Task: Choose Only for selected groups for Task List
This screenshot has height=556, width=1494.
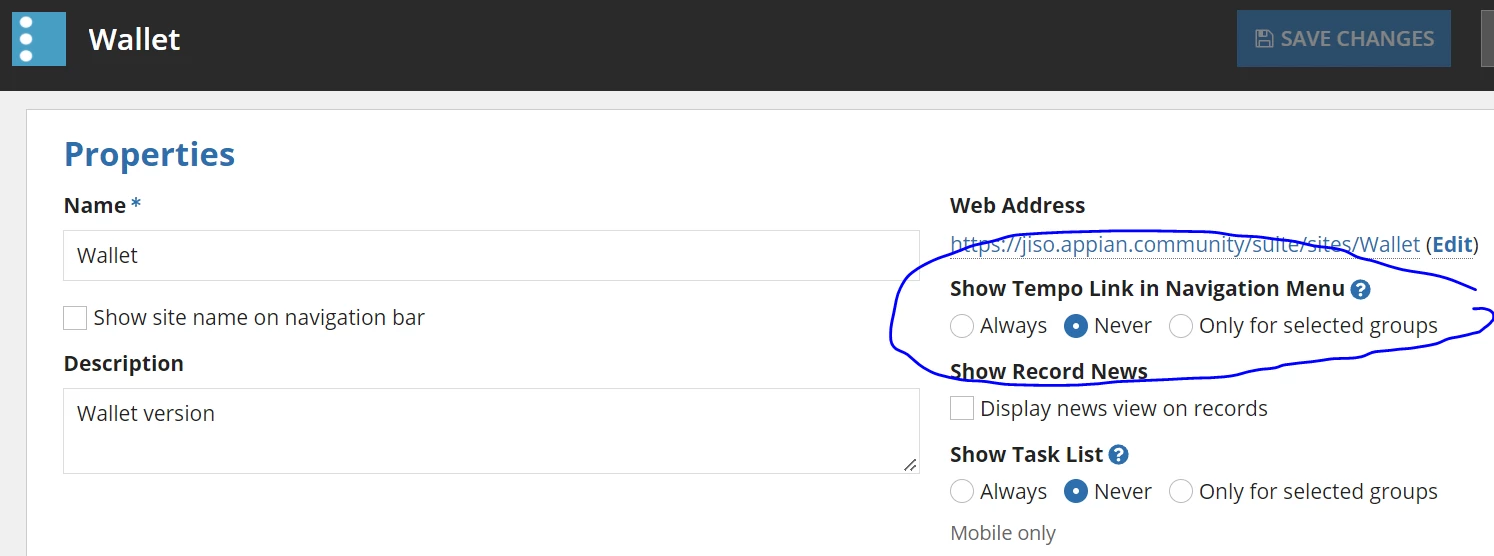Action: [x=1181, y=491]
